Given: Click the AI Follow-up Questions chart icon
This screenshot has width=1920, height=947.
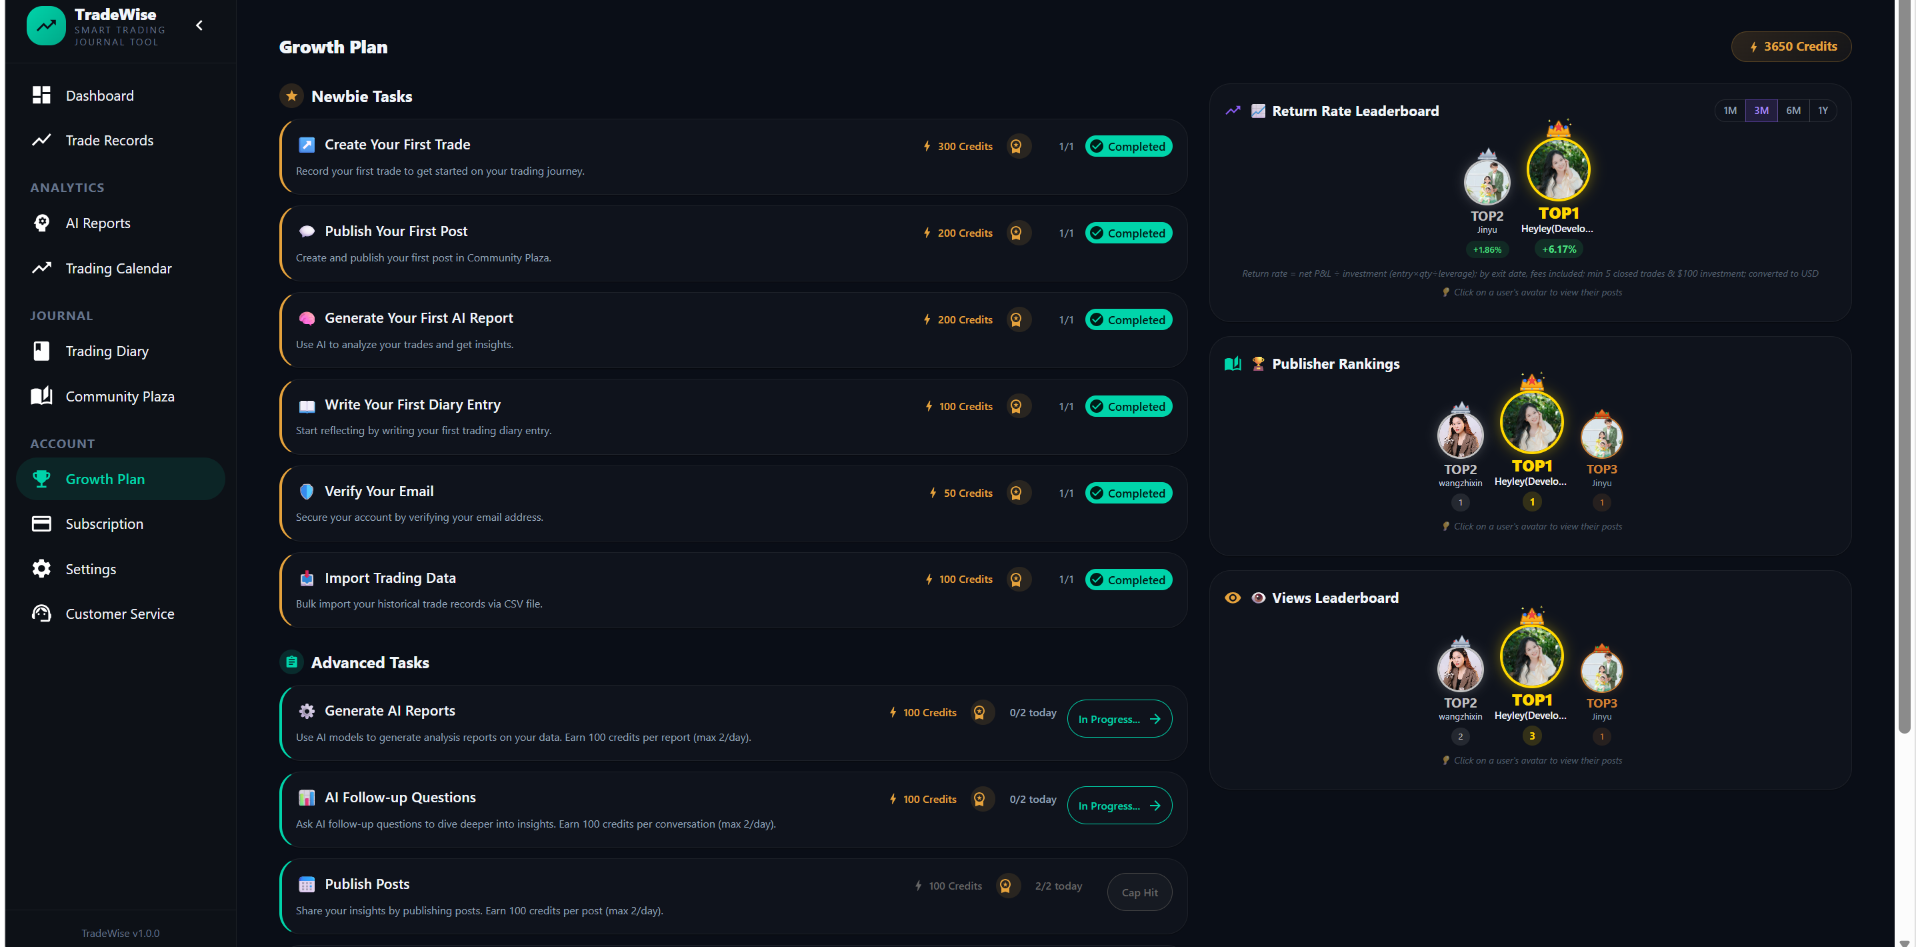Looking at the screenshot, I should coord(307,798).
